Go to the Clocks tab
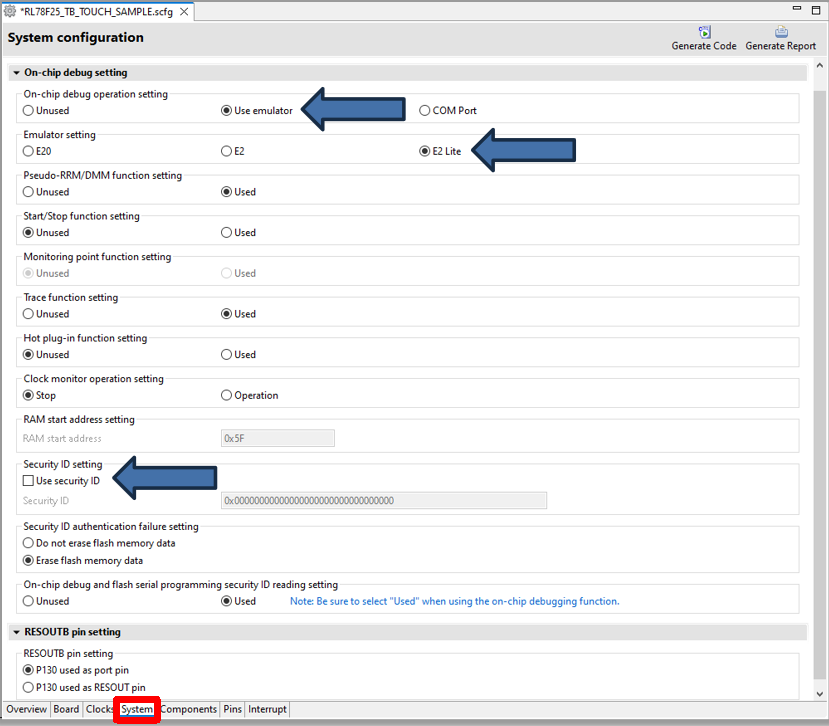829x726 pixels. pyautogui.click(x=100, y=709)
